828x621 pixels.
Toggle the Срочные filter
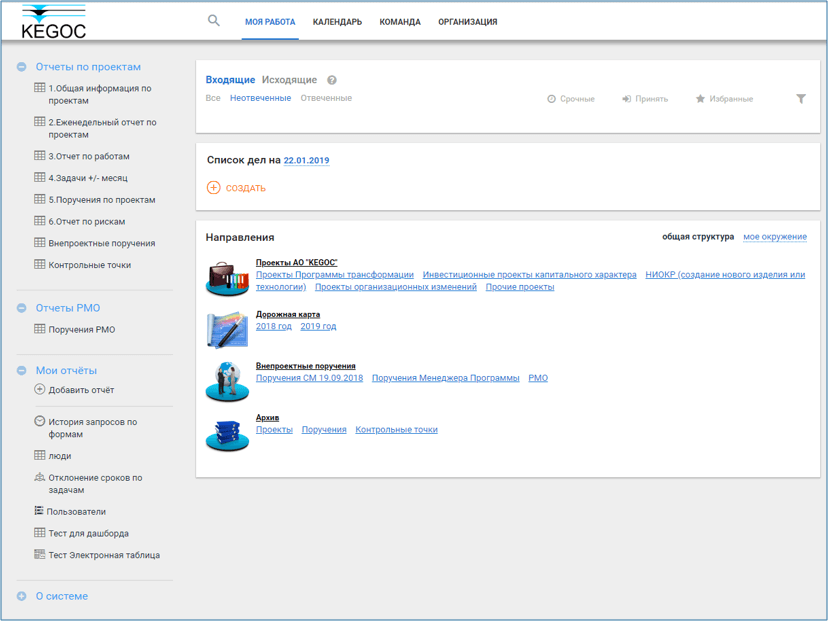click(x=571, y=99)
